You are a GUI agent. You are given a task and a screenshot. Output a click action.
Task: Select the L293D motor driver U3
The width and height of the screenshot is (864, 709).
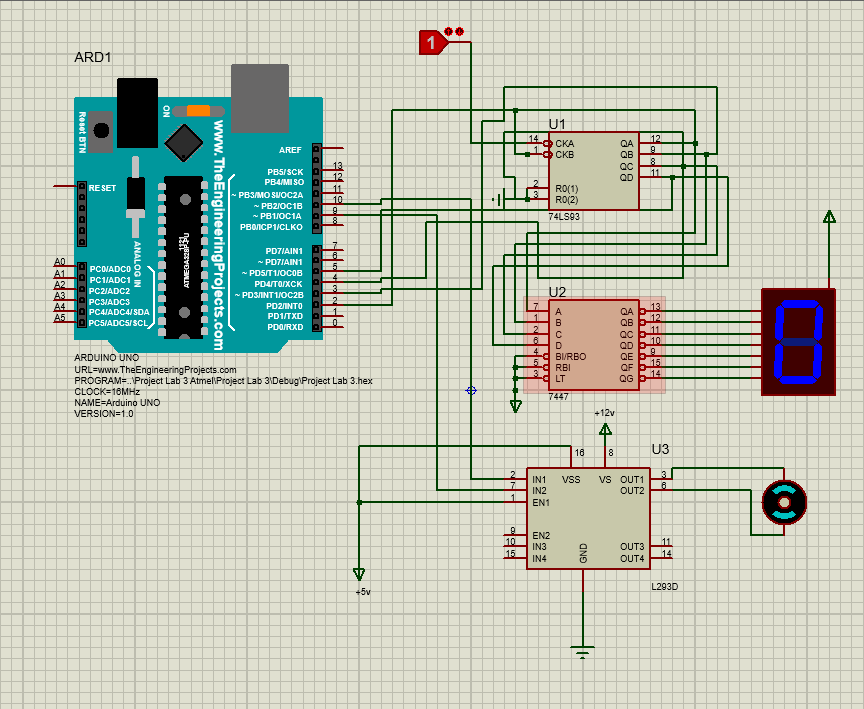click(x=588, y=519)
